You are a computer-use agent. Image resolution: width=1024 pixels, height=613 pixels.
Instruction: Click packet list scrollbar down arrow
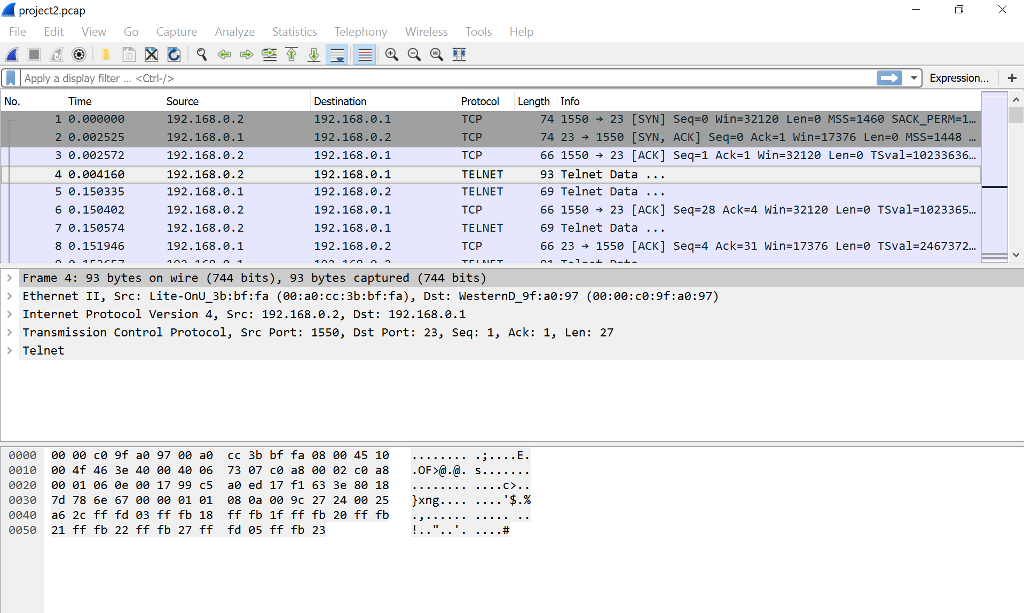point(1016,255)
